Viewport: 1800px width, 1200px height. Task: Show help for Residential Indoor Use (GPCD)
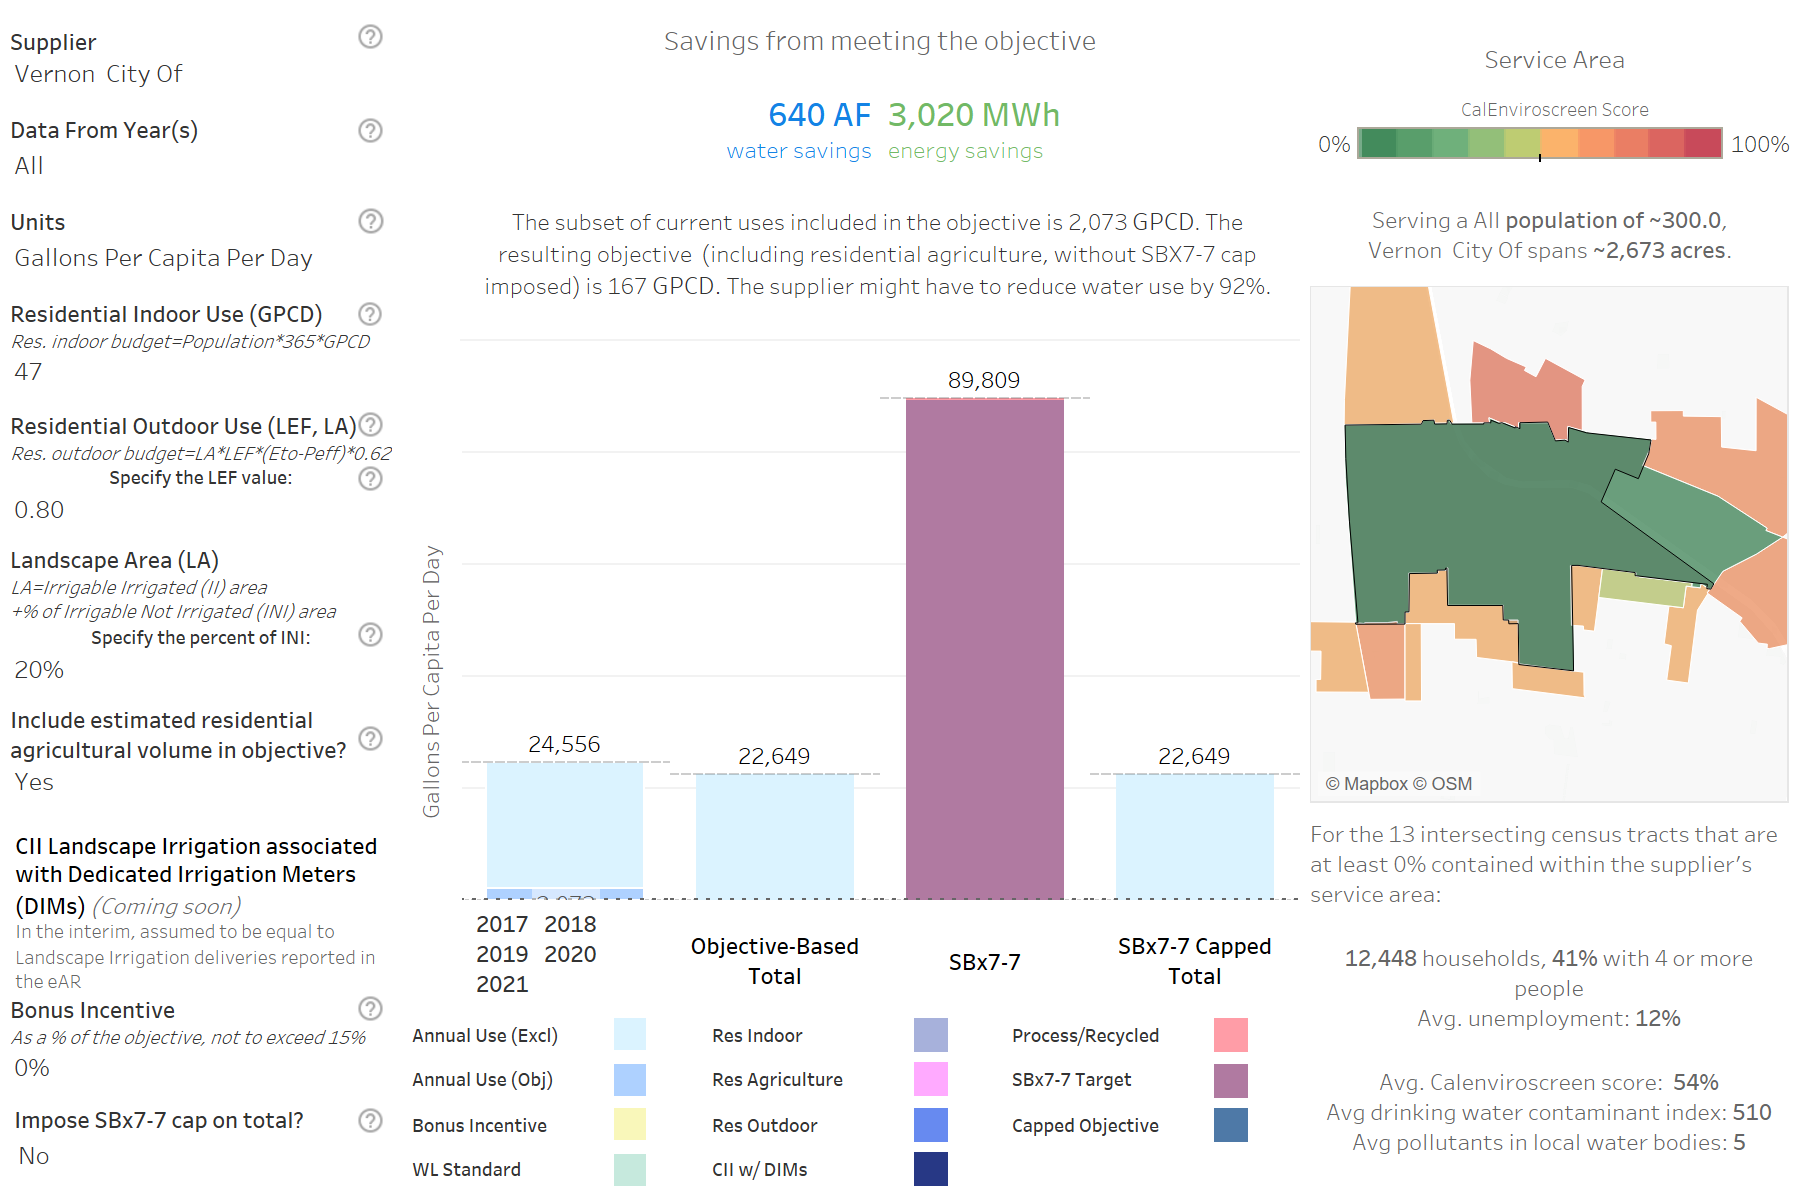tap(370, 314)
